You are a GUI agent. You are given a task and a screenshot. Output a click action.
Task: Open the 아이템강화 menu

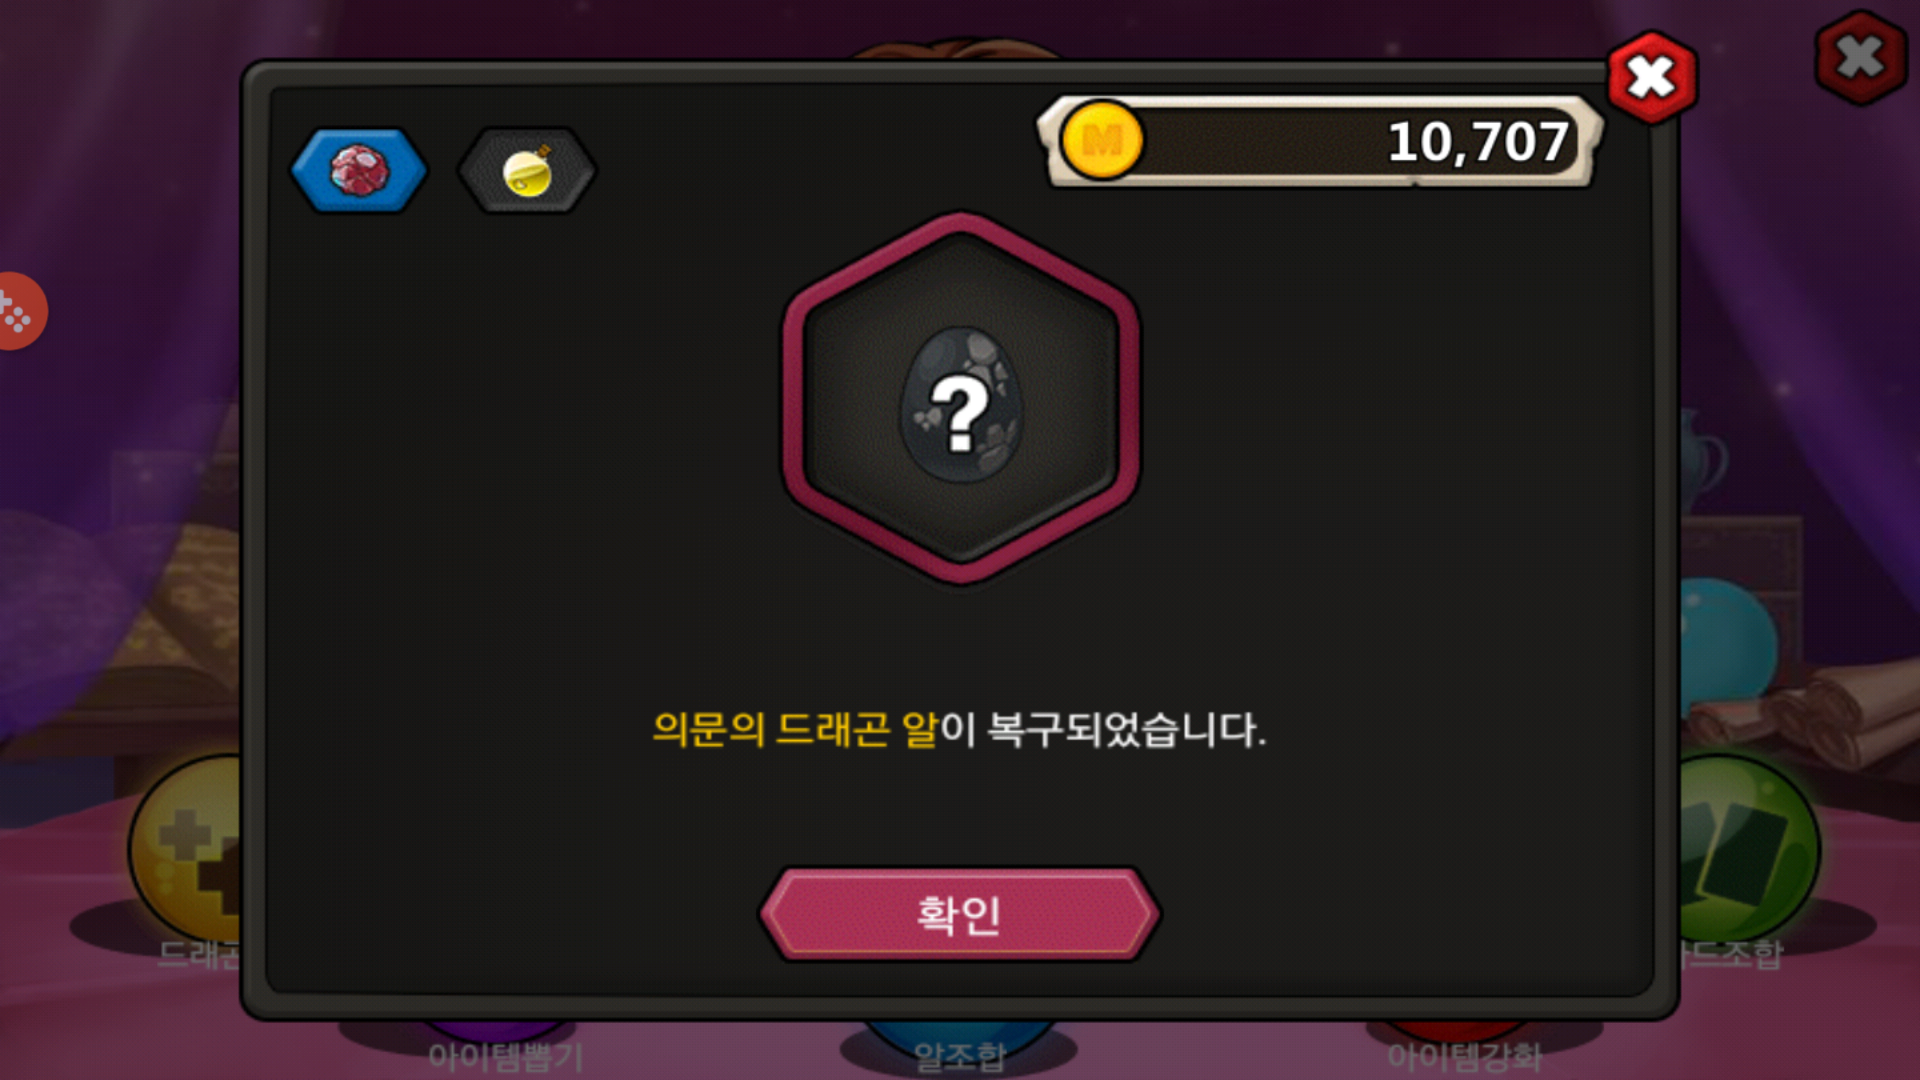click(x=1464, y=1056)
